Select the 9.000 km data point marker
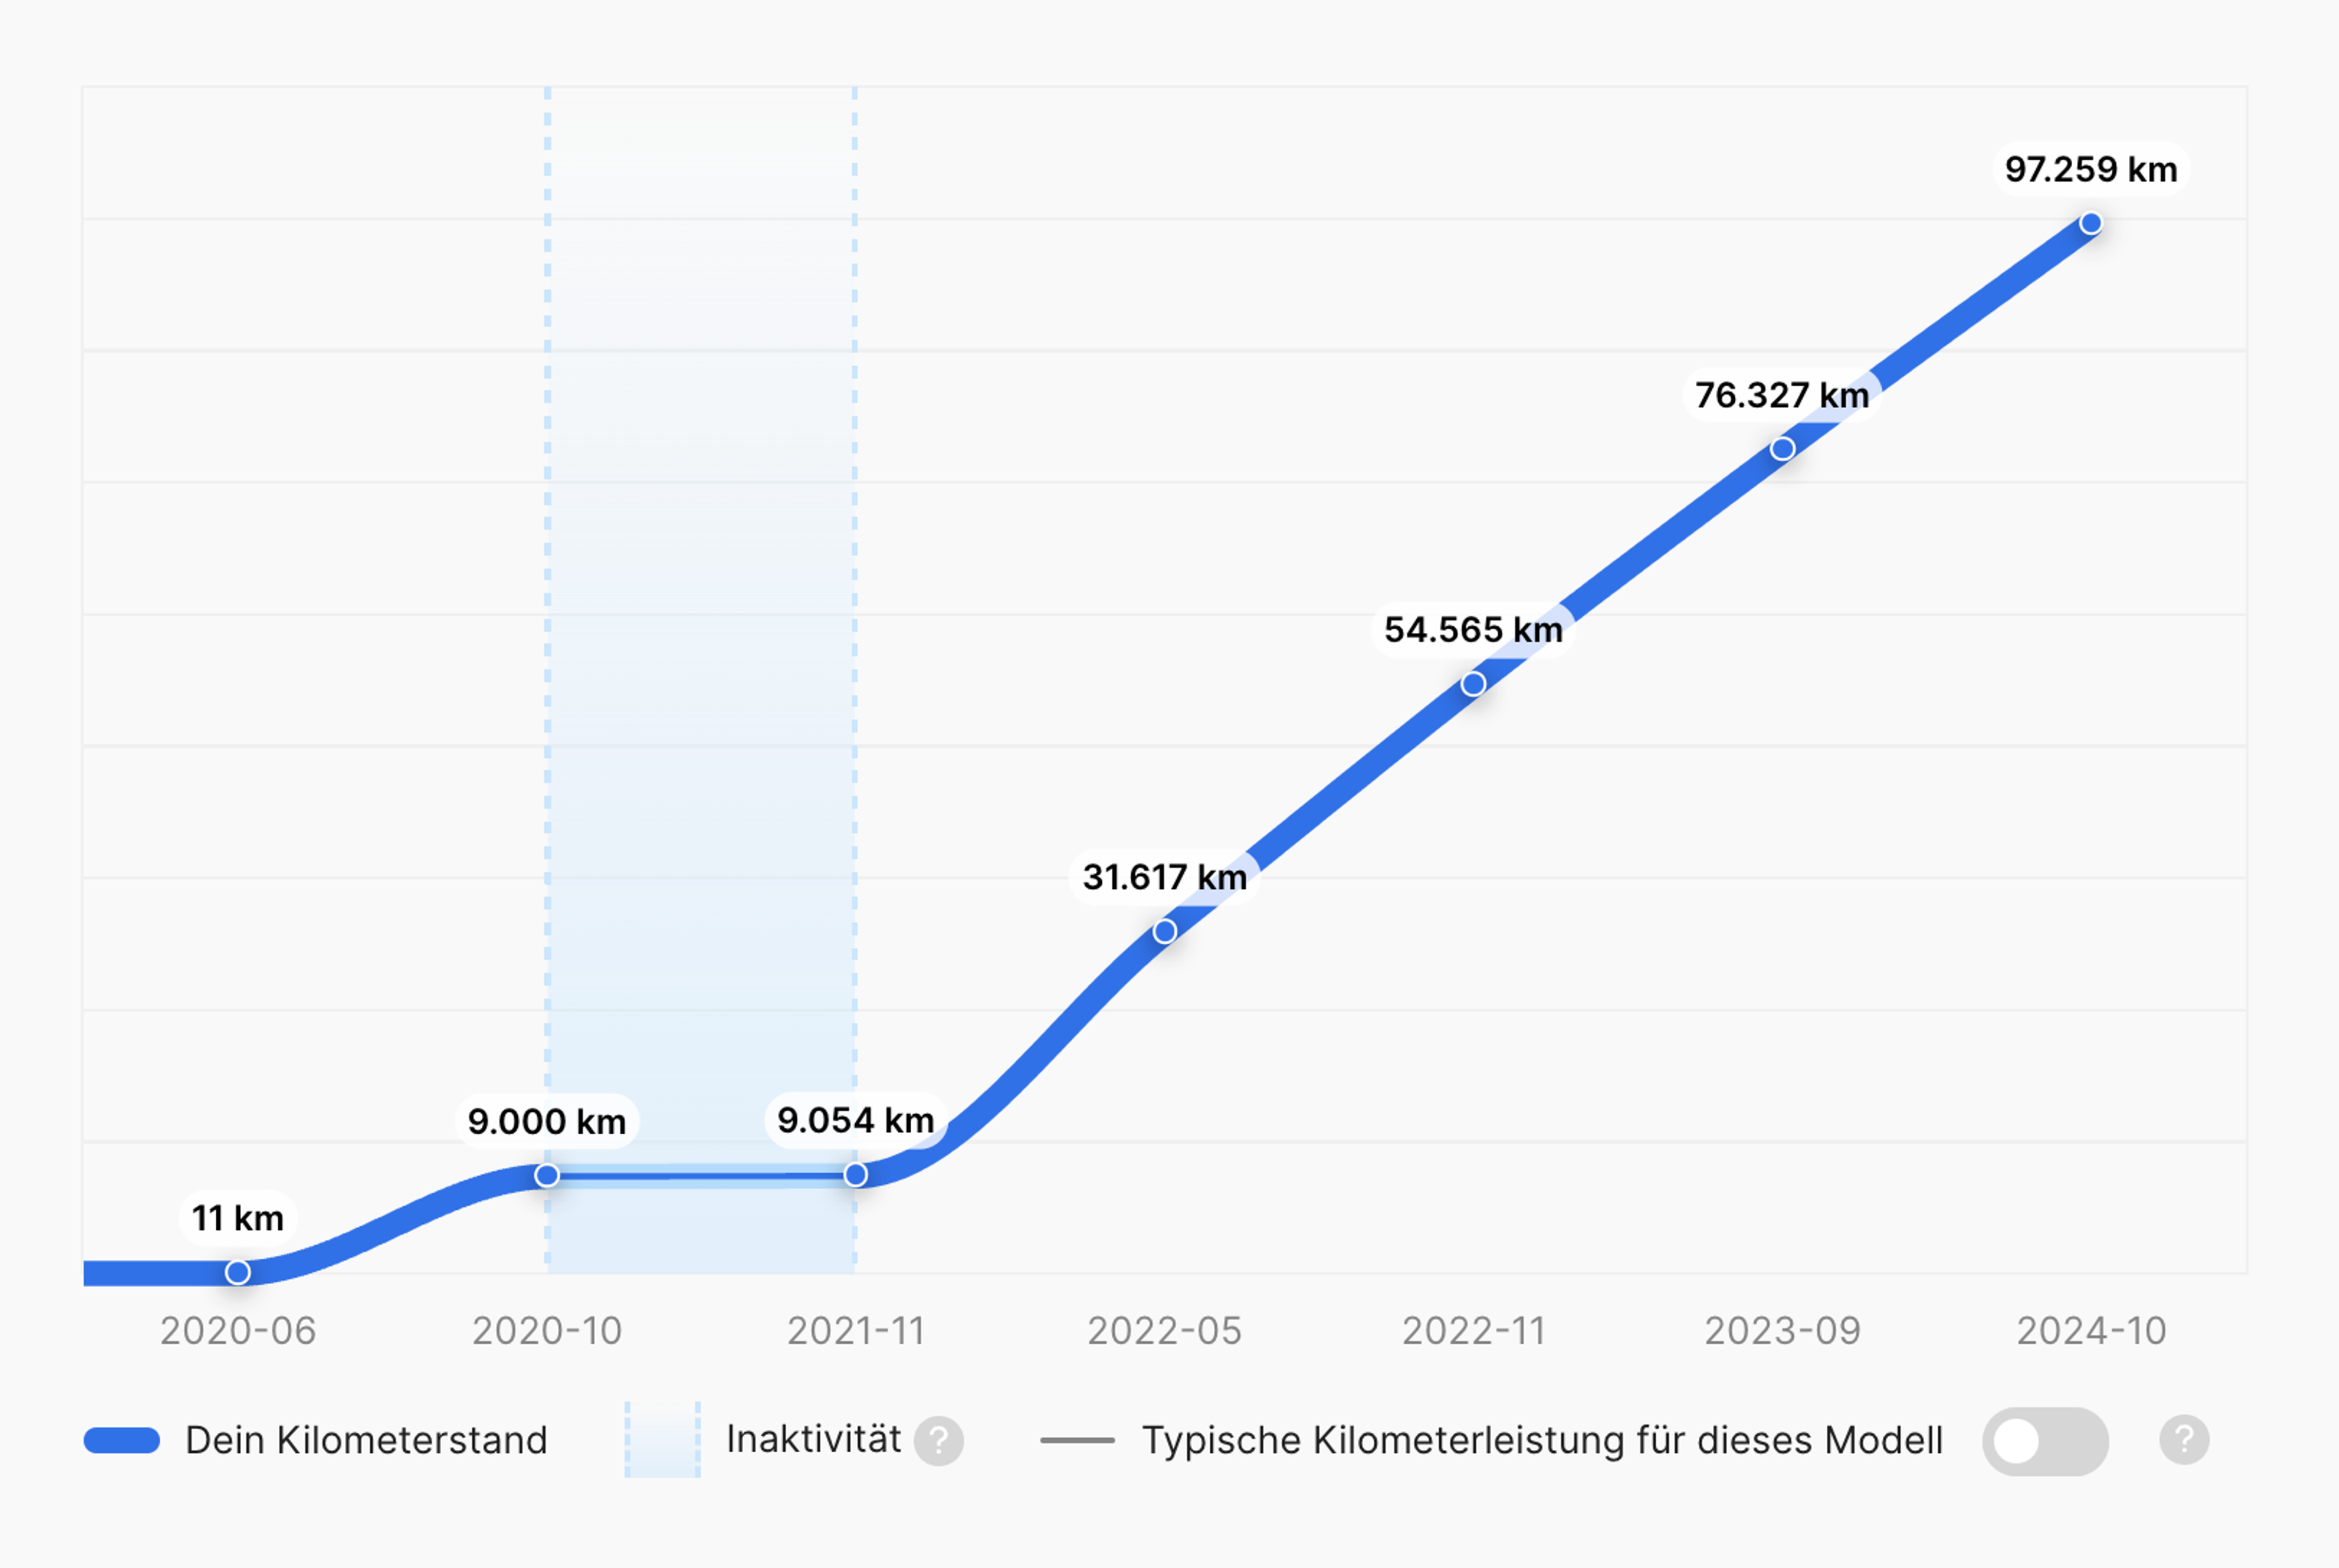2339x1568 pixels. coord(547,1175)
